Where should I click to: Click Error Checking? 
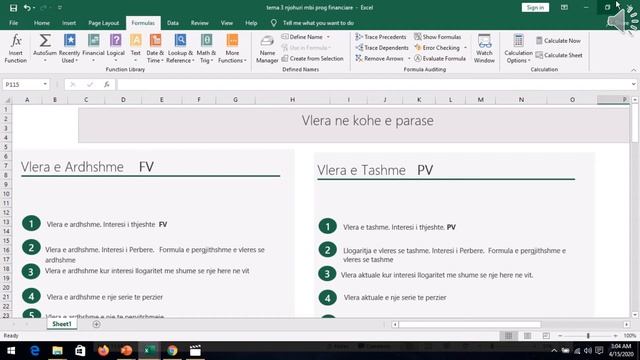coord(437,48)
